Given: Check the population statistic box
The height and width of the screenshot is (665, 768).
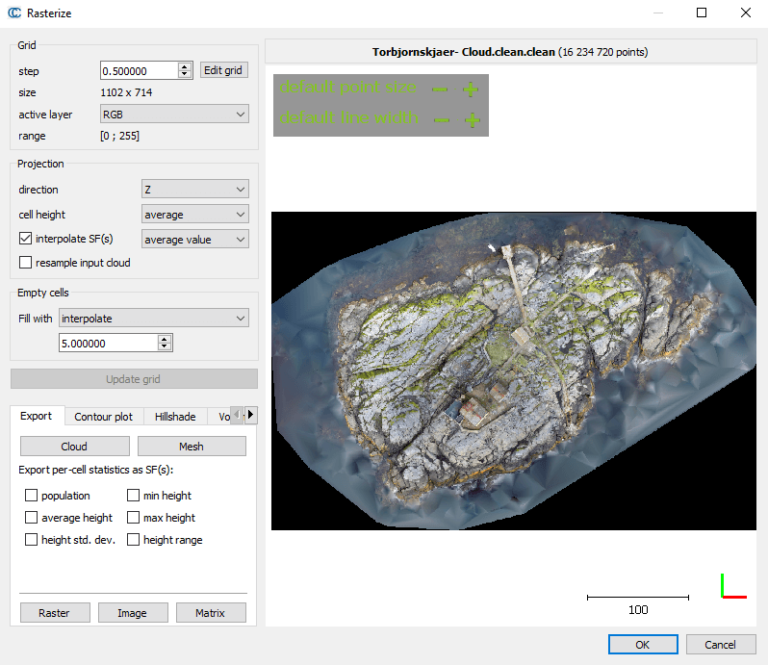Looking at the screenshot, I should 31,495.
